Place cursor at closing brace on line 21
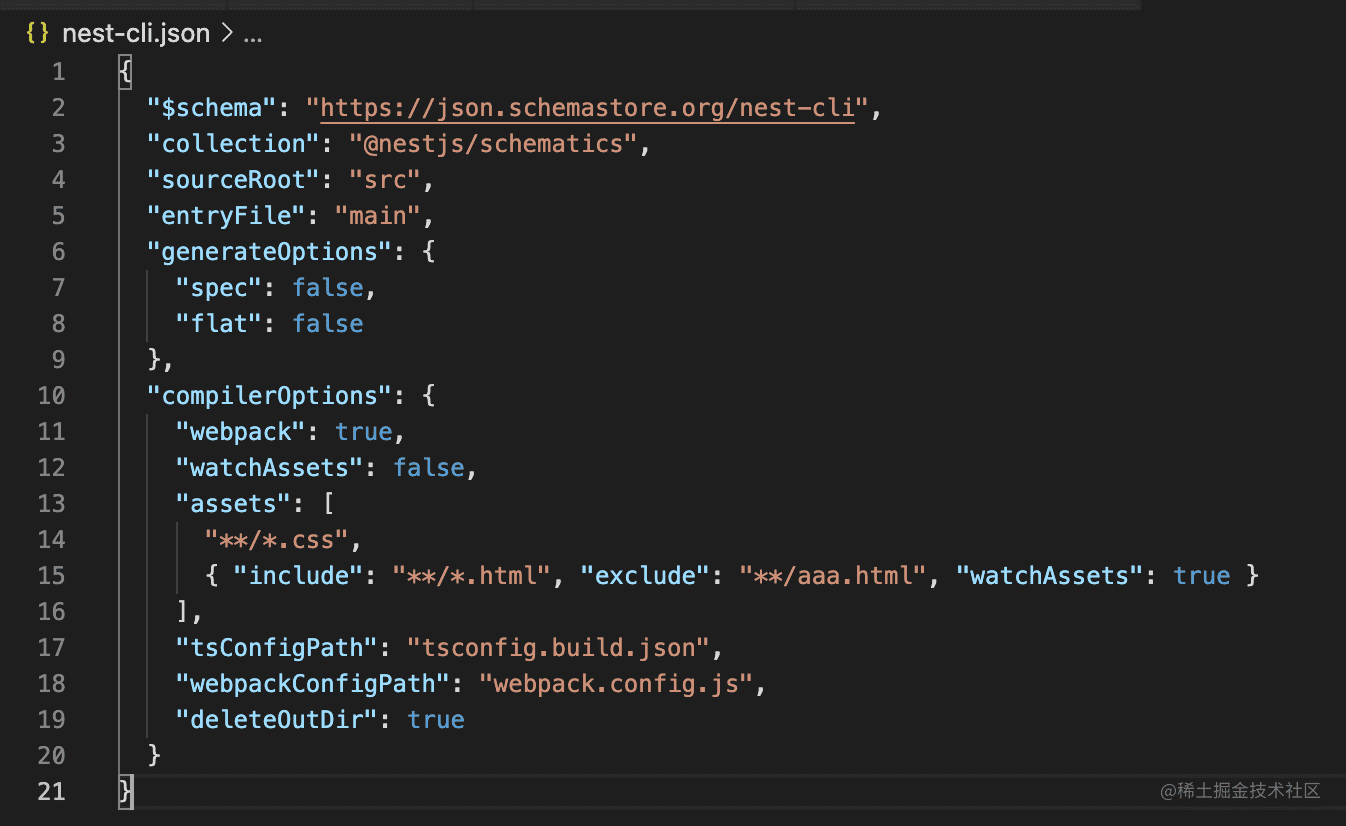The width and height of the screenshot is (1346, 826). 125,792
